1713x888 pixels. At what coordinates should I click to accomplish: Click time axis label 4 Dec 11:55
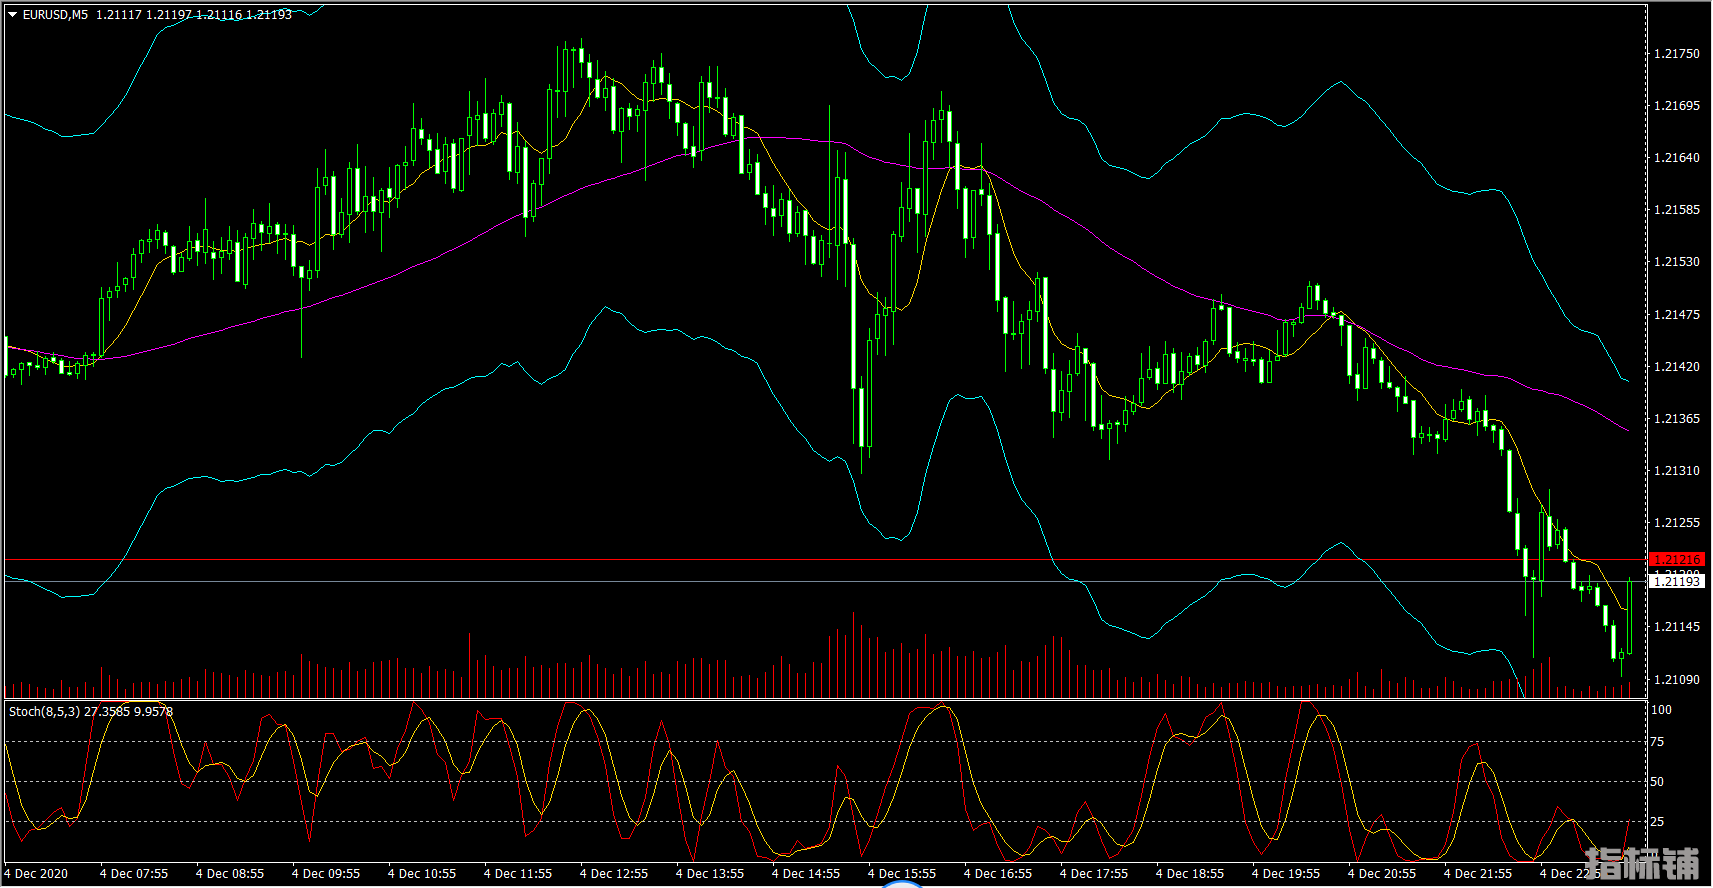point(518,874)
